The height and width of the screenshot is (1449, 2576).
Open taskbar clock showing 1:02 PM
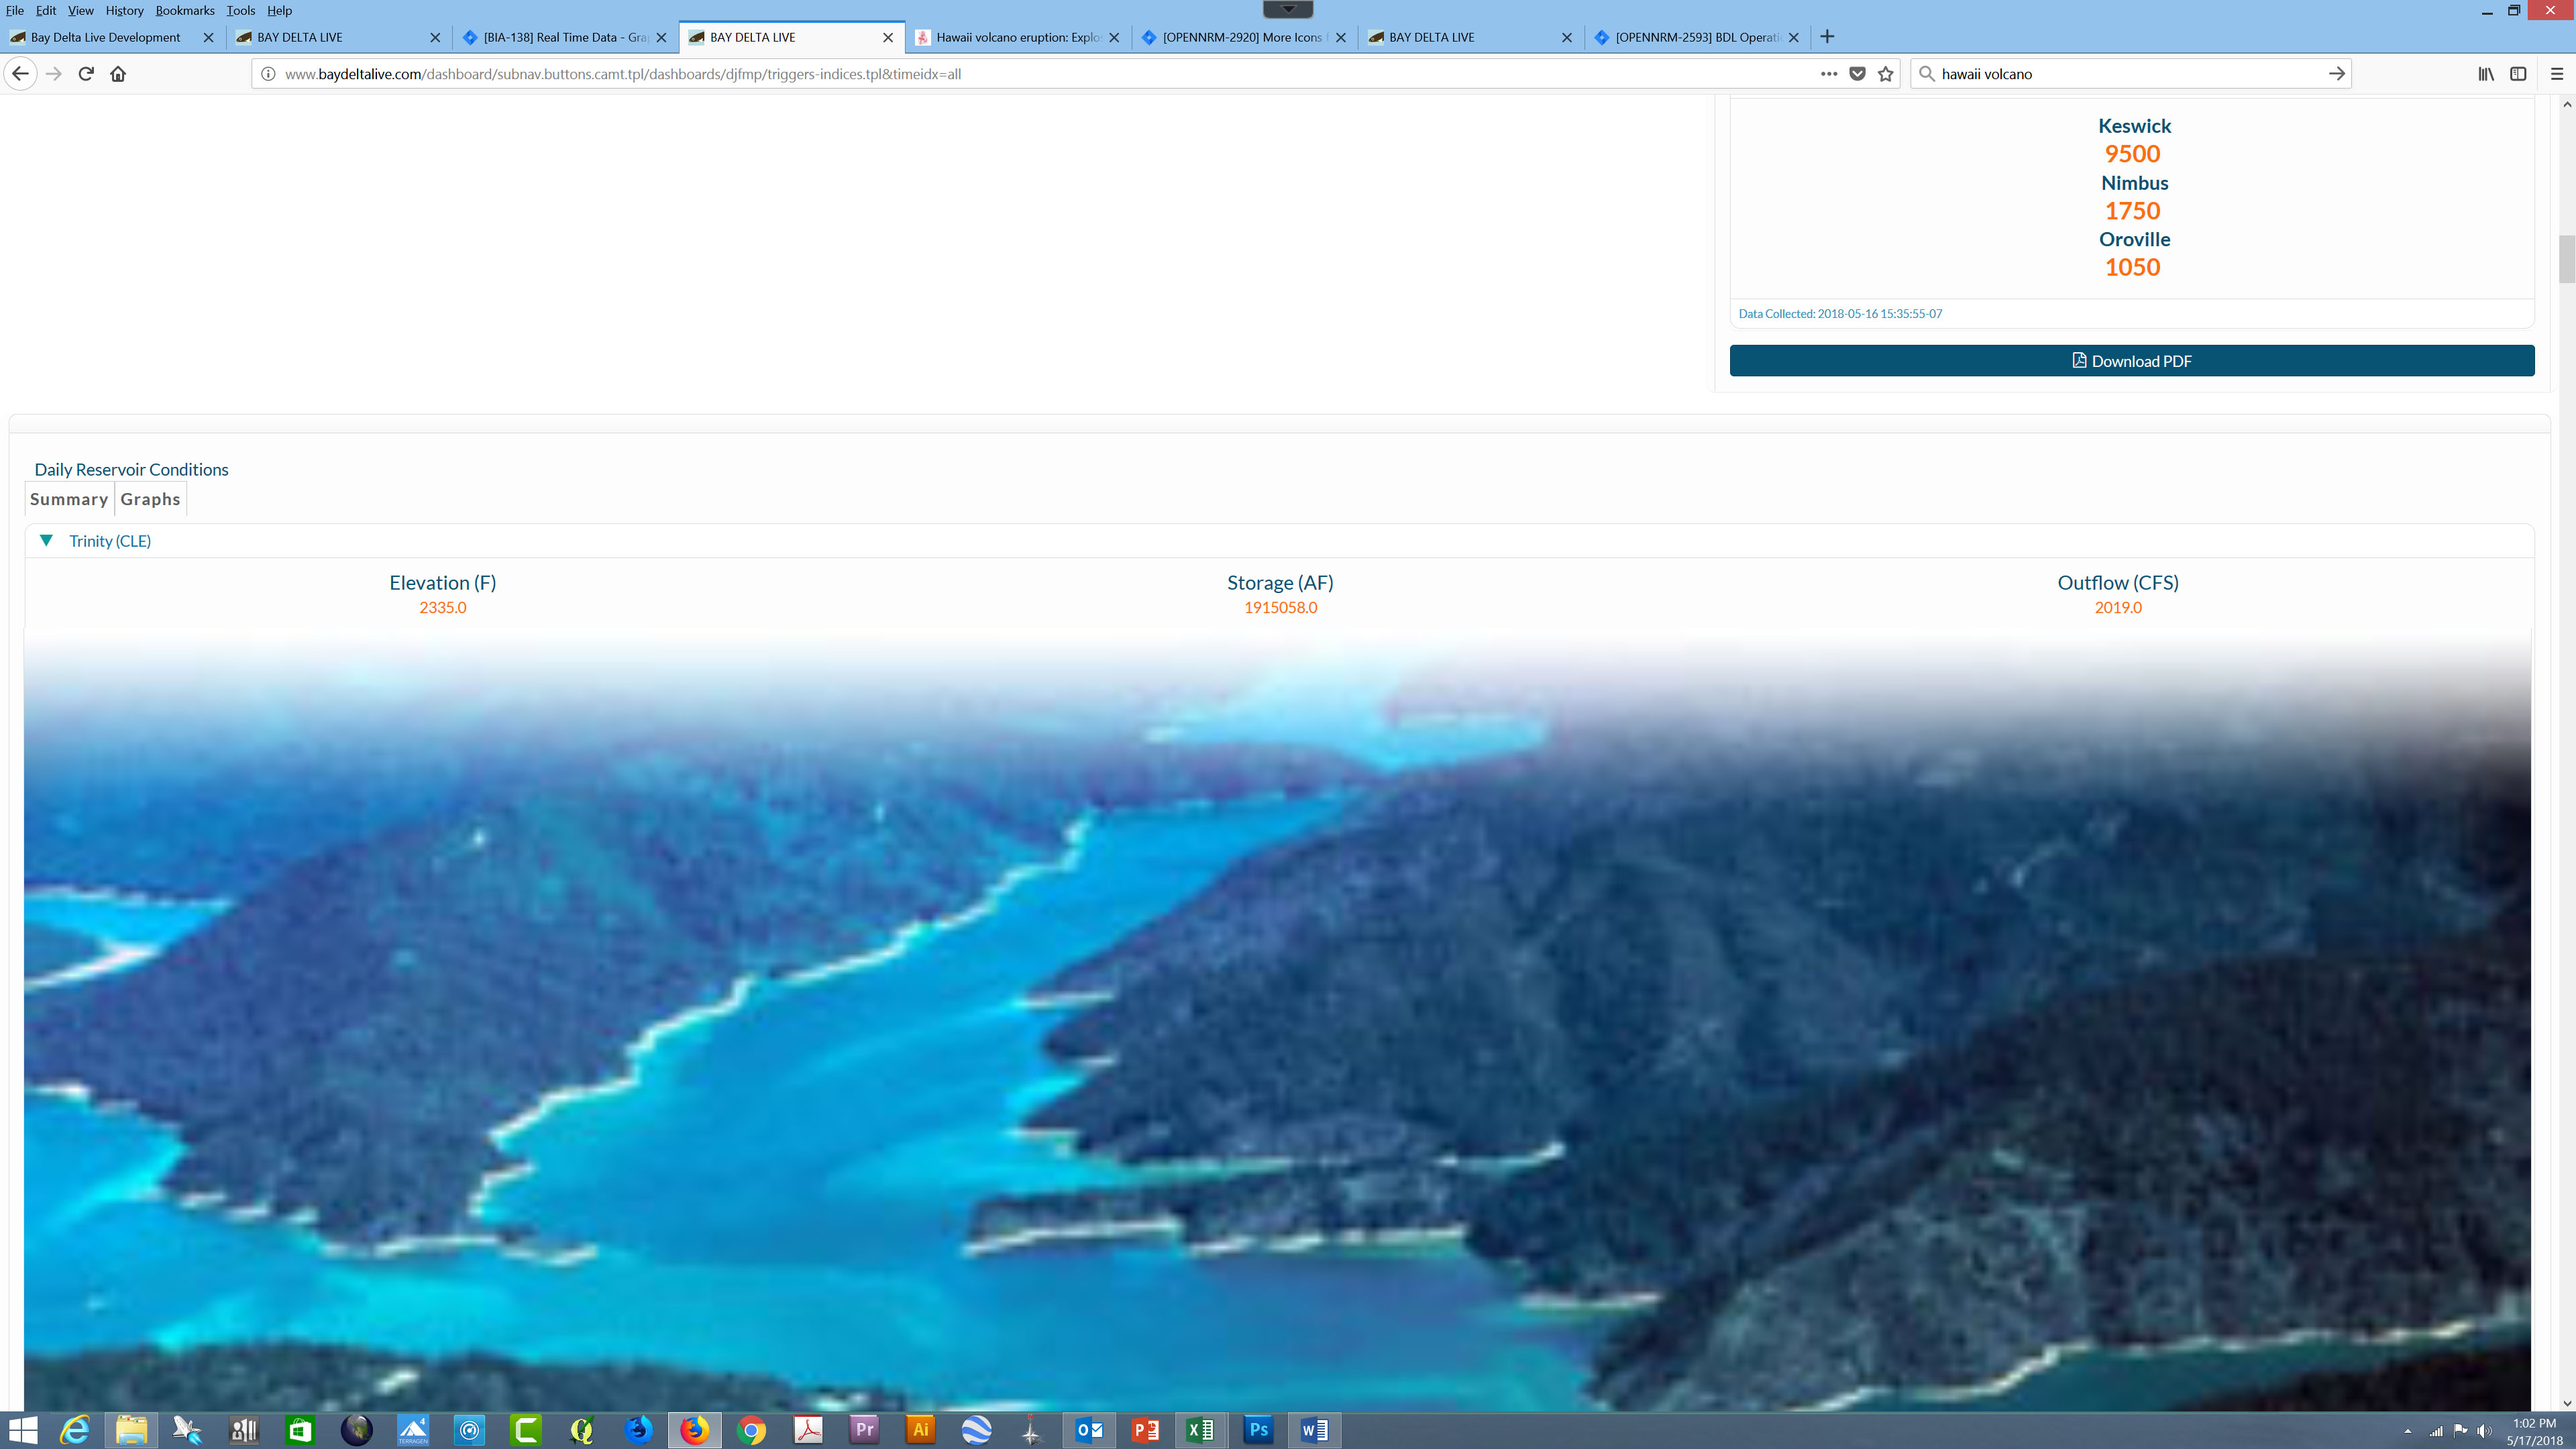[x=2534, y=1431]
